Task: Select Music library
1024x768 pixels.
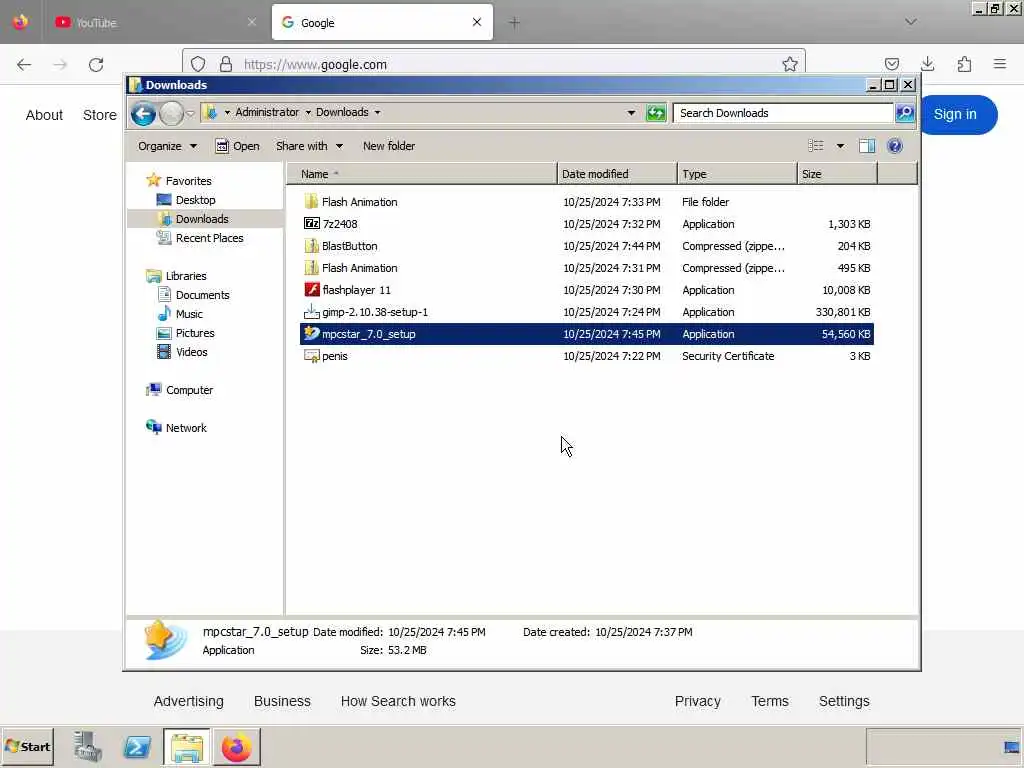Action: pyautogui.click(x=180, y=313)
